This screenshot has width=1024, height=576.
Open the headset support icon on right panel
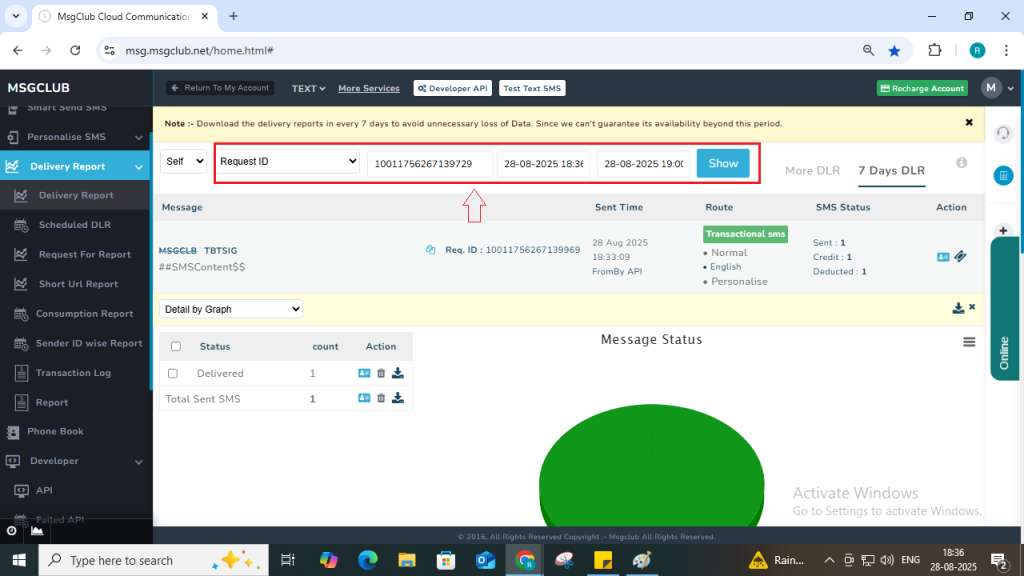click(x=1003, y=133)
